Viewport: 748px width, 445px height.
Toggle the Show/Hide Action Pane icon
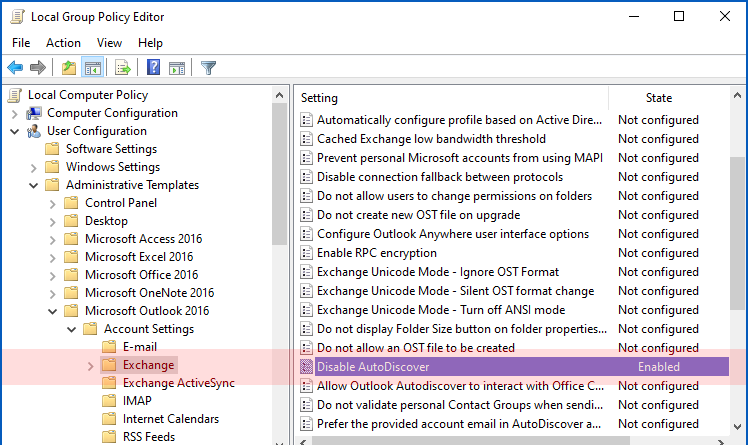[177, 68]
